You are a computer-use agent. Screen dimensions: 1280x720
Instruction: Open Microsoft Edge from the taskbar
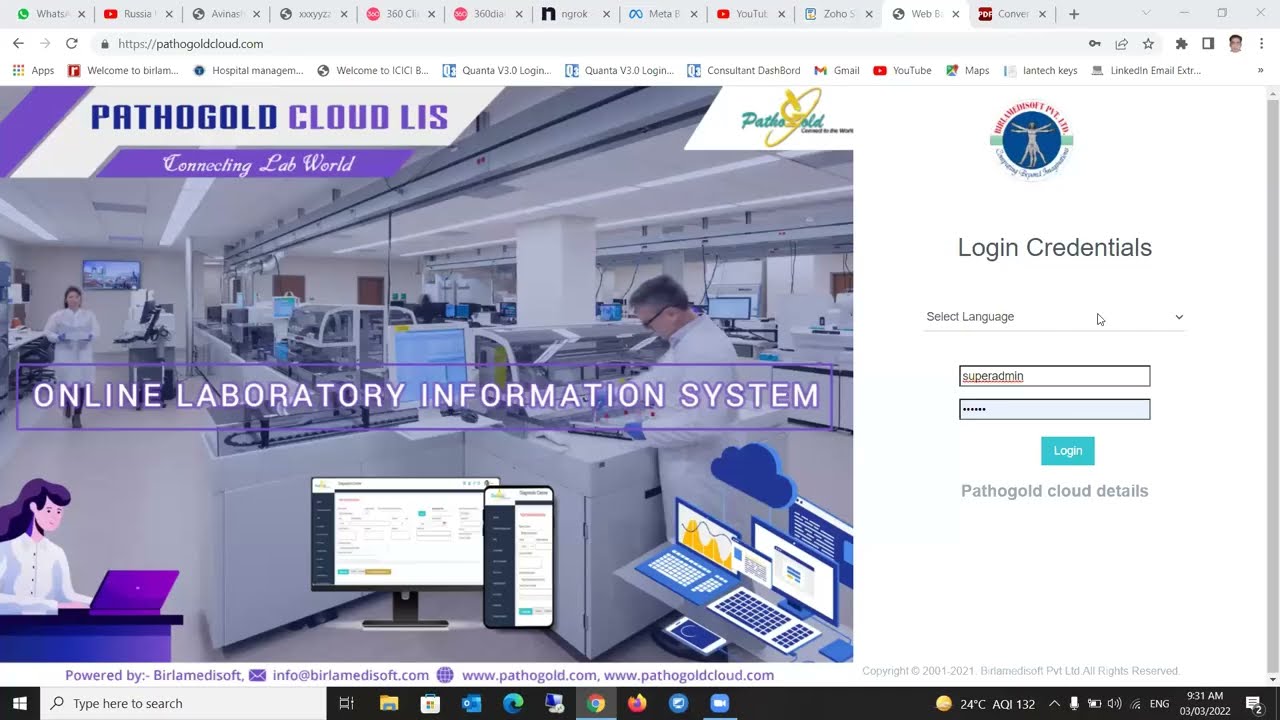click(513, 703)
